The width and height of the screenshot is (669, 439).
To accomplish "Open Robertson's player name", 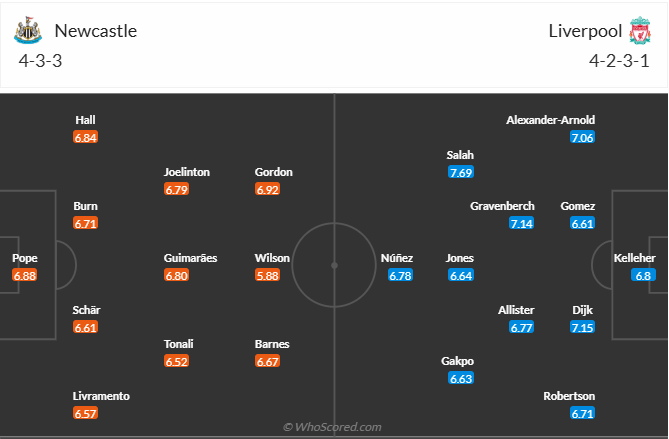I will pyautogui.click(x=569, y=395).
